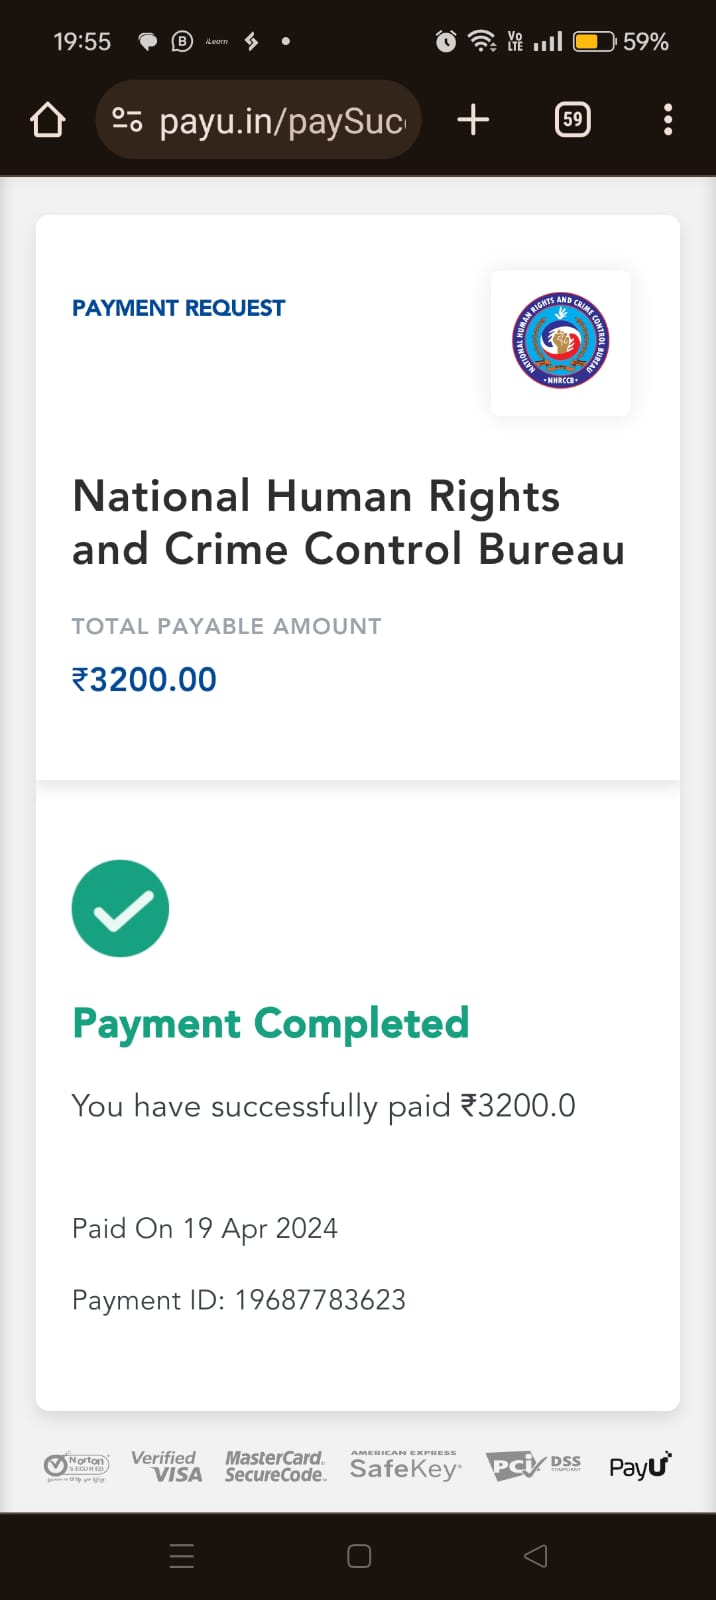Open the browser three-dot menu
Image resolution: width=716 pixels, height=1600 pixels.
tap(668, 121)
